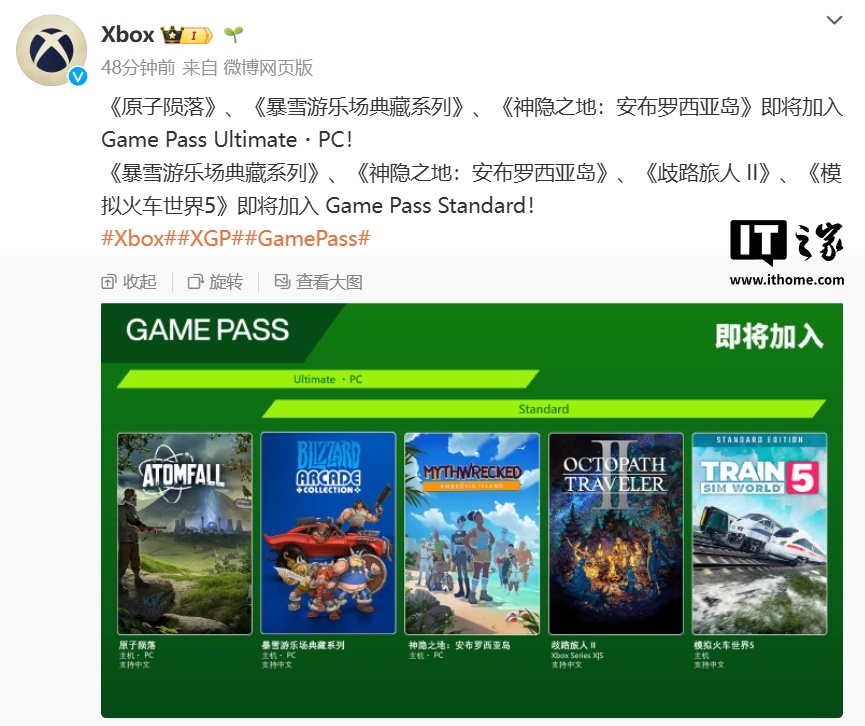Expand the post options chevron
The height and width of the screenshot is (726, 865).
[x=834, y=20]
